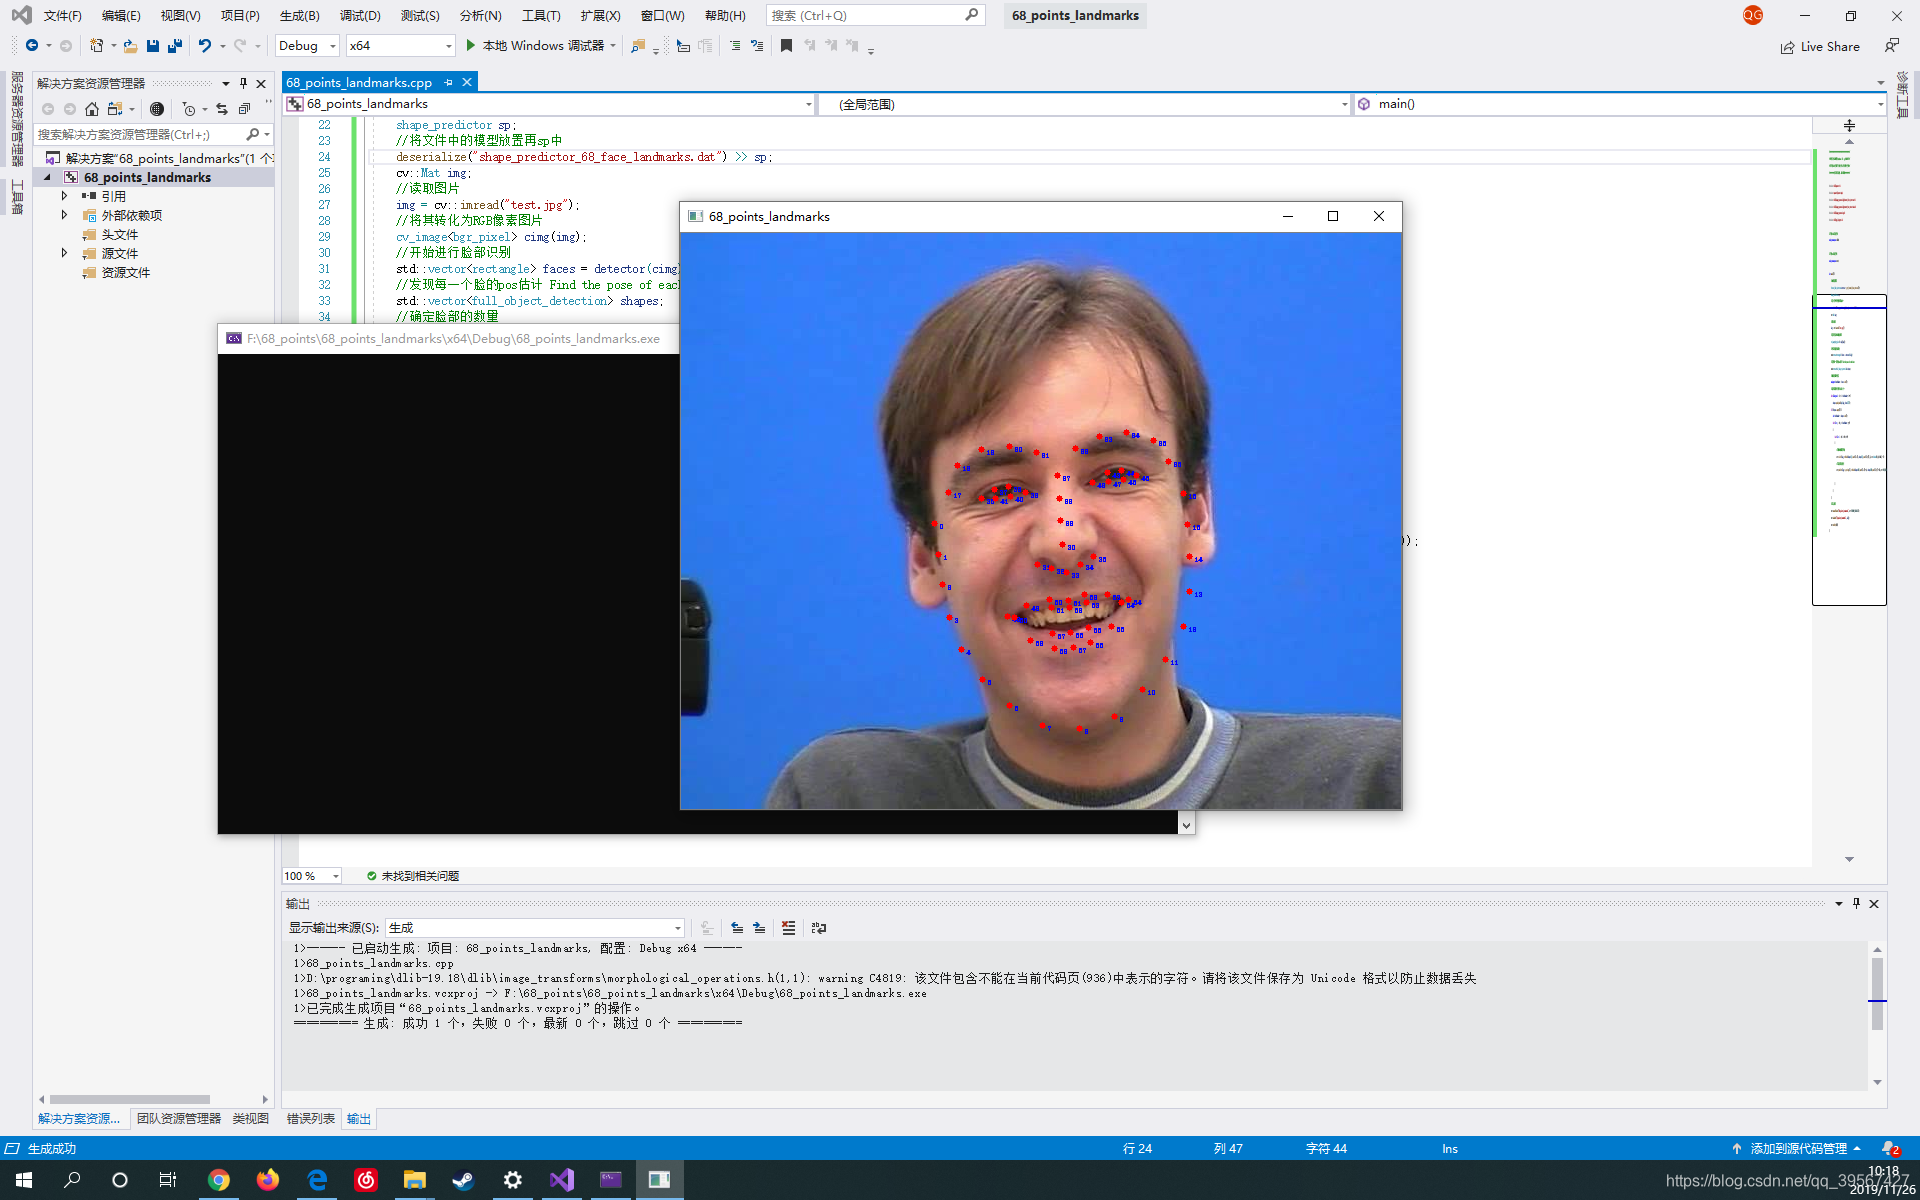Click the Home icon in Solution Explorer
Viewport: 1920px width, 1200px height.
pos(92,109)
